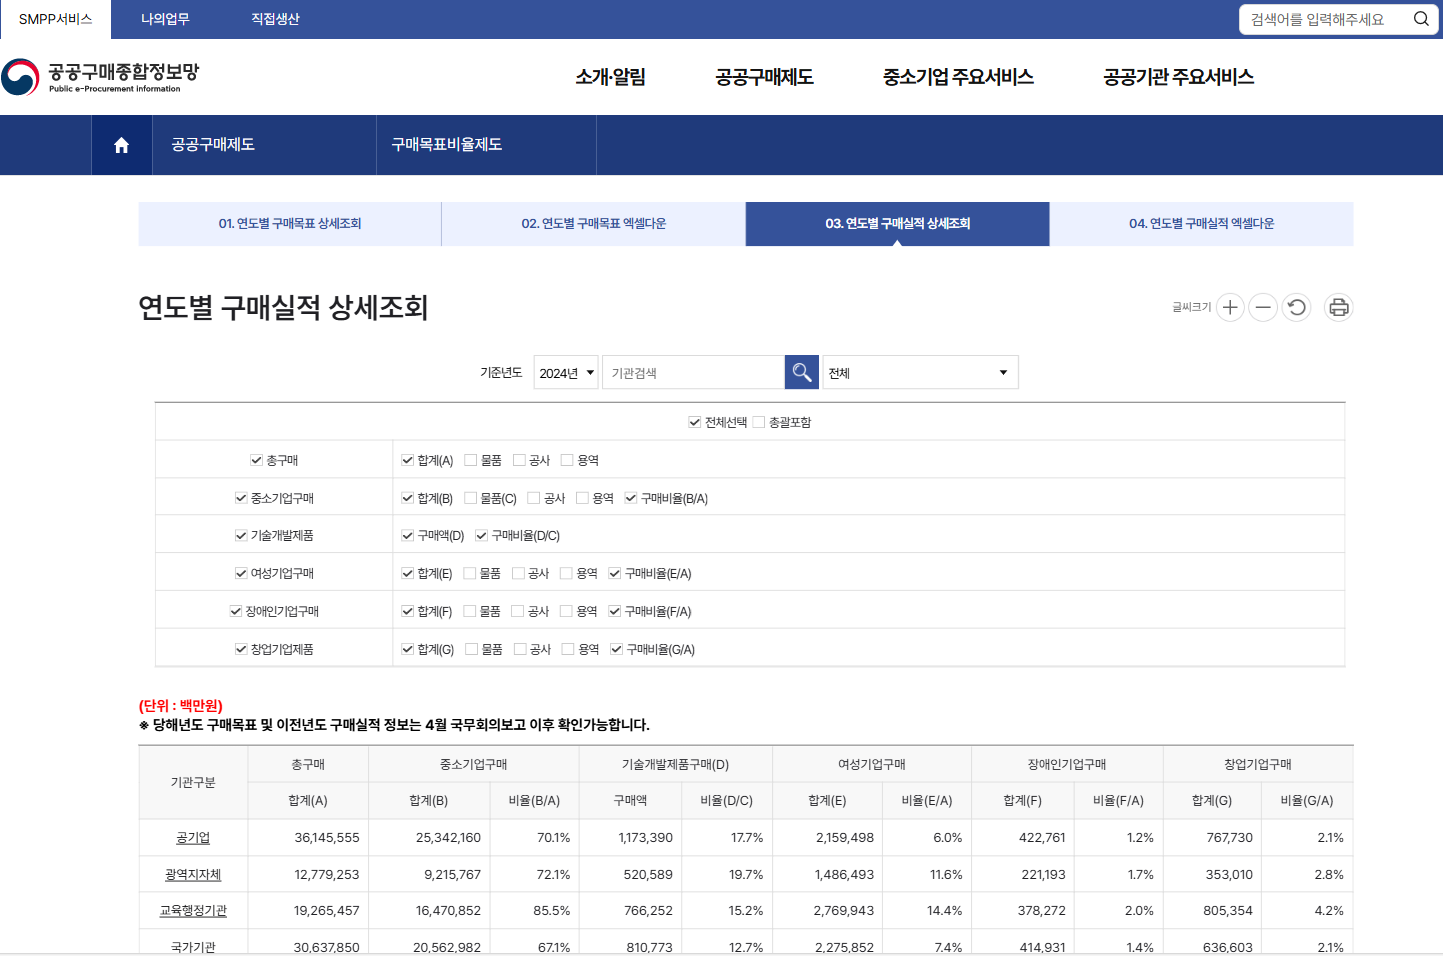
Task: Toggle the 창업기업제품 category checkbox
Action: click(241, 649)
